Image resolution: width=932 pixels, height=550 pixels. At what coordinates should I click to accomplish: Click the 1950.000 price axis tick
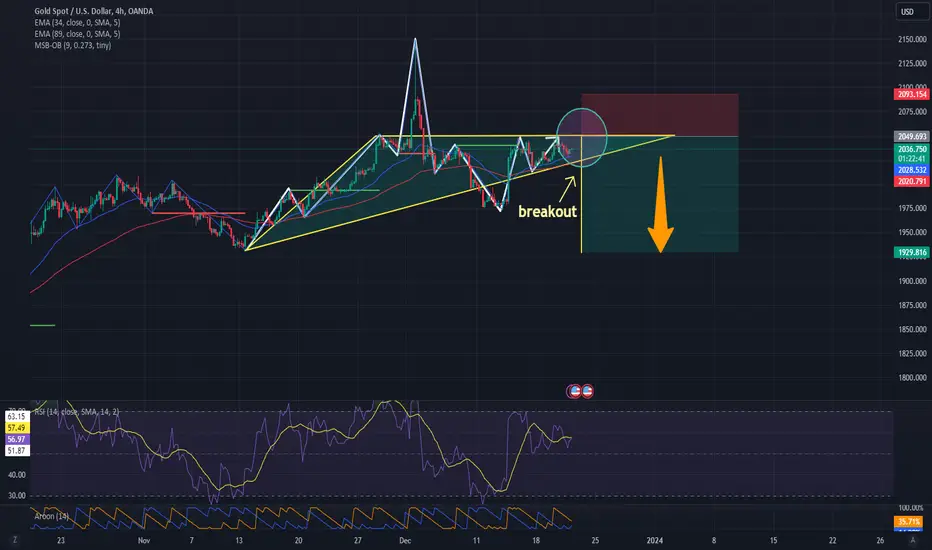pos(912,232)
